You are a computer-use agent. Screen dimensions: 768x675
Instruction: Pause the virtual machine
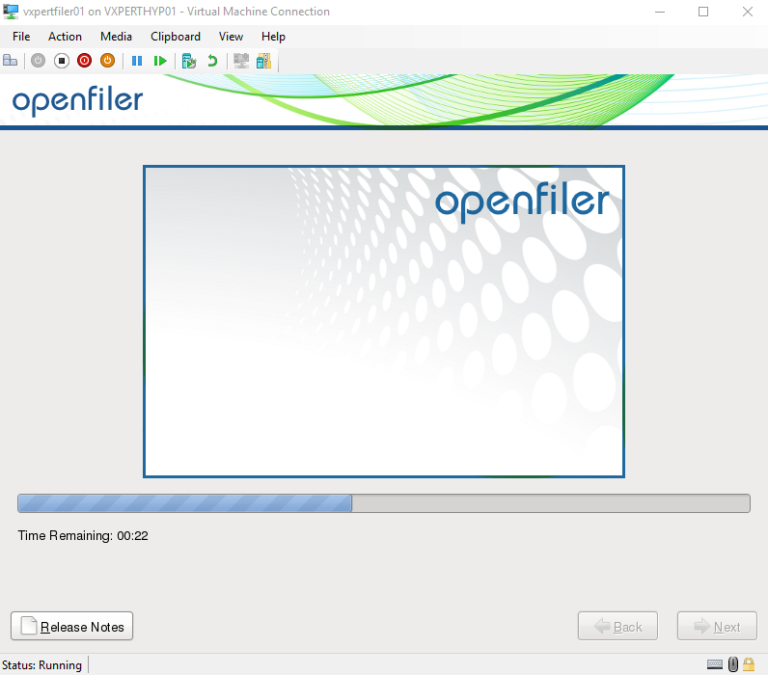pyautogui.click(x=137, y=61)
